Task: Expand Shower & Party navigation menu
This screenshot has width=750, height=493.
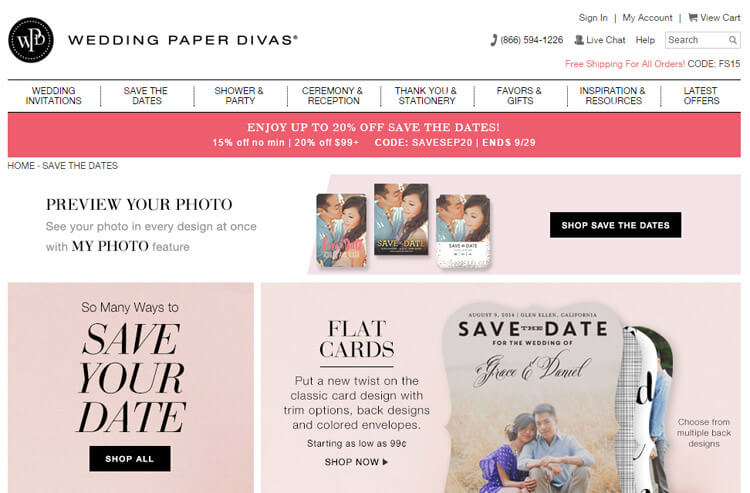Action: tap(239, 96)
